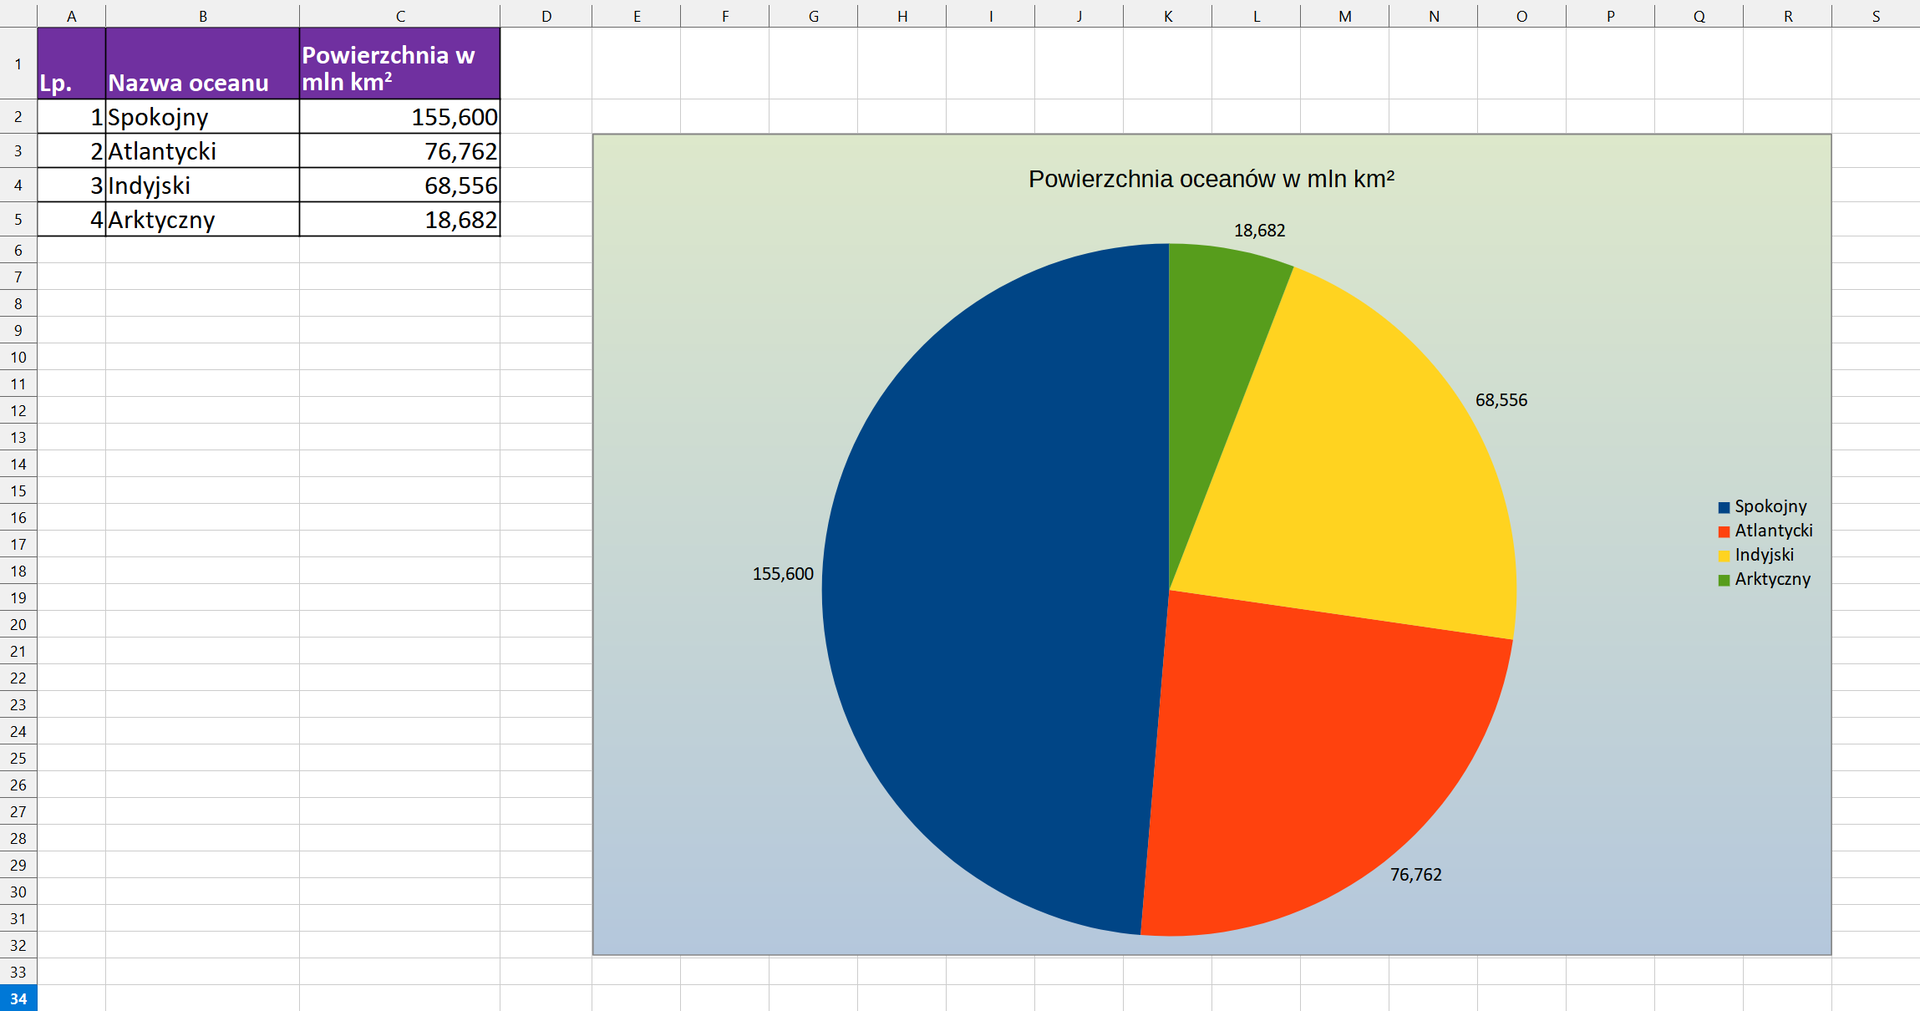
Task: Select entire column B via its header
Action: 202,16
